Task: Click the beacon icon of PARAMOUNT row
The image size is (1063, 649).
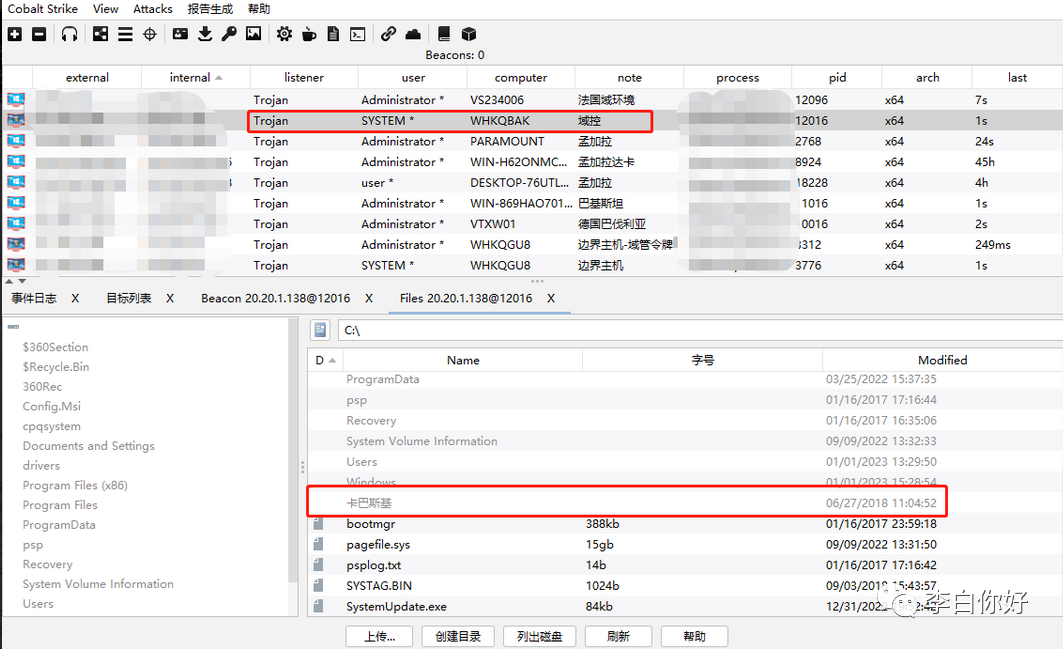Action: [x=16, y=141]
